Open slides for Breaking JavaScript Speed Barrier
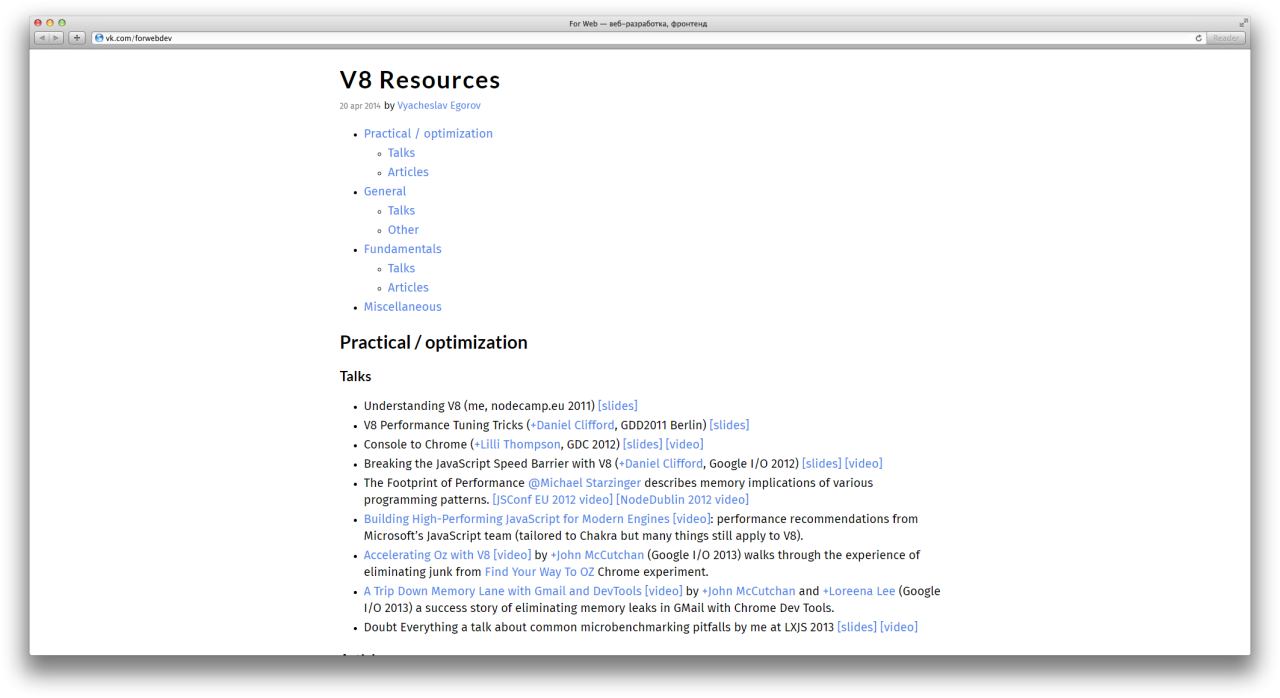1280x698 pixels. pyautogui.click(x=821, y=463)
